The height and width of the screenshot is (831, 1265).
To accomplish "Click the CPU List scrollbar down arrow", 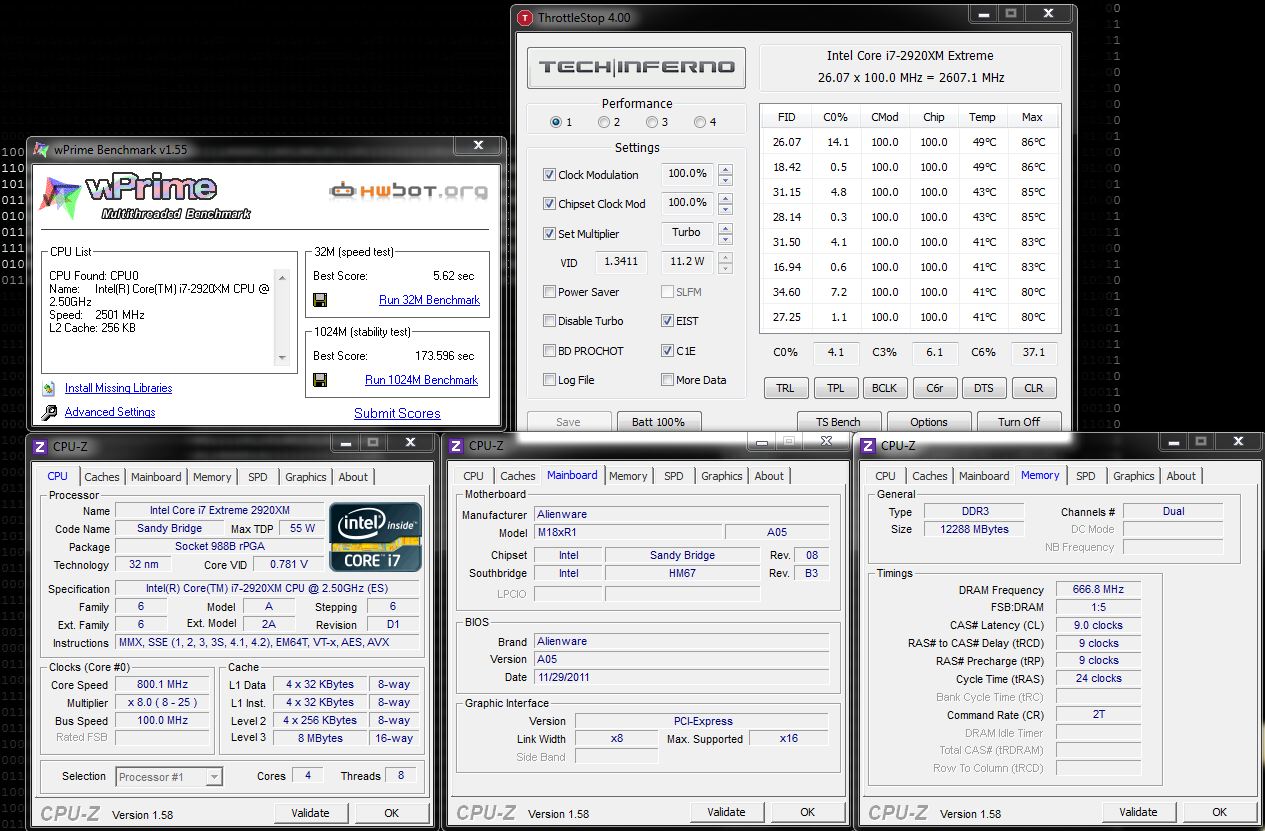I will pos(282,358).
